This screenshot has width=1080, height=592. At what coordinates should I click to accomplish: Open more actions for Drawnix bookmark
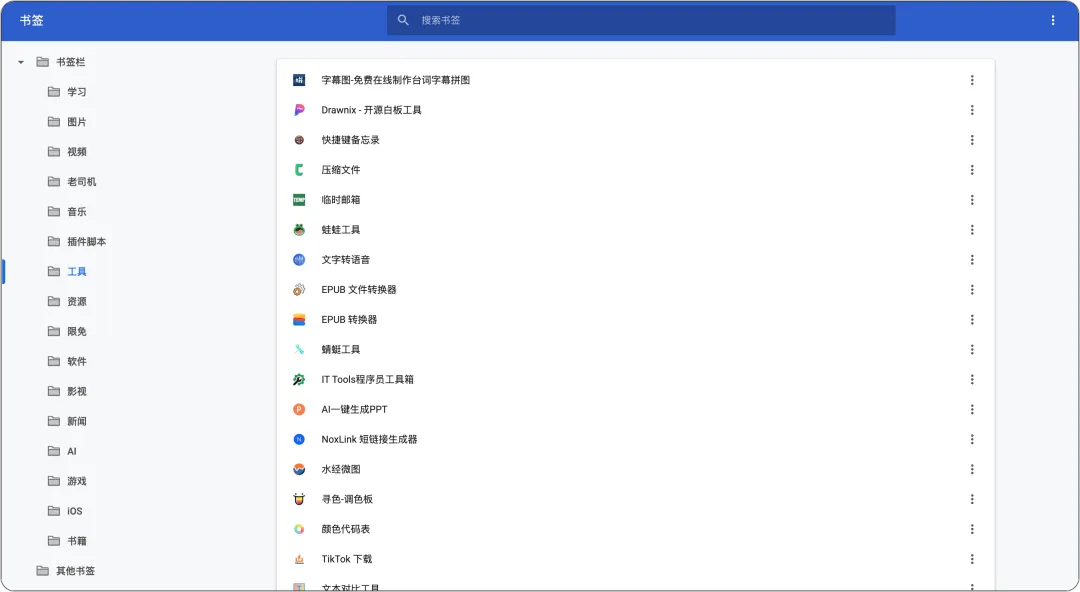pyautogui.click(x=972, y=110)
